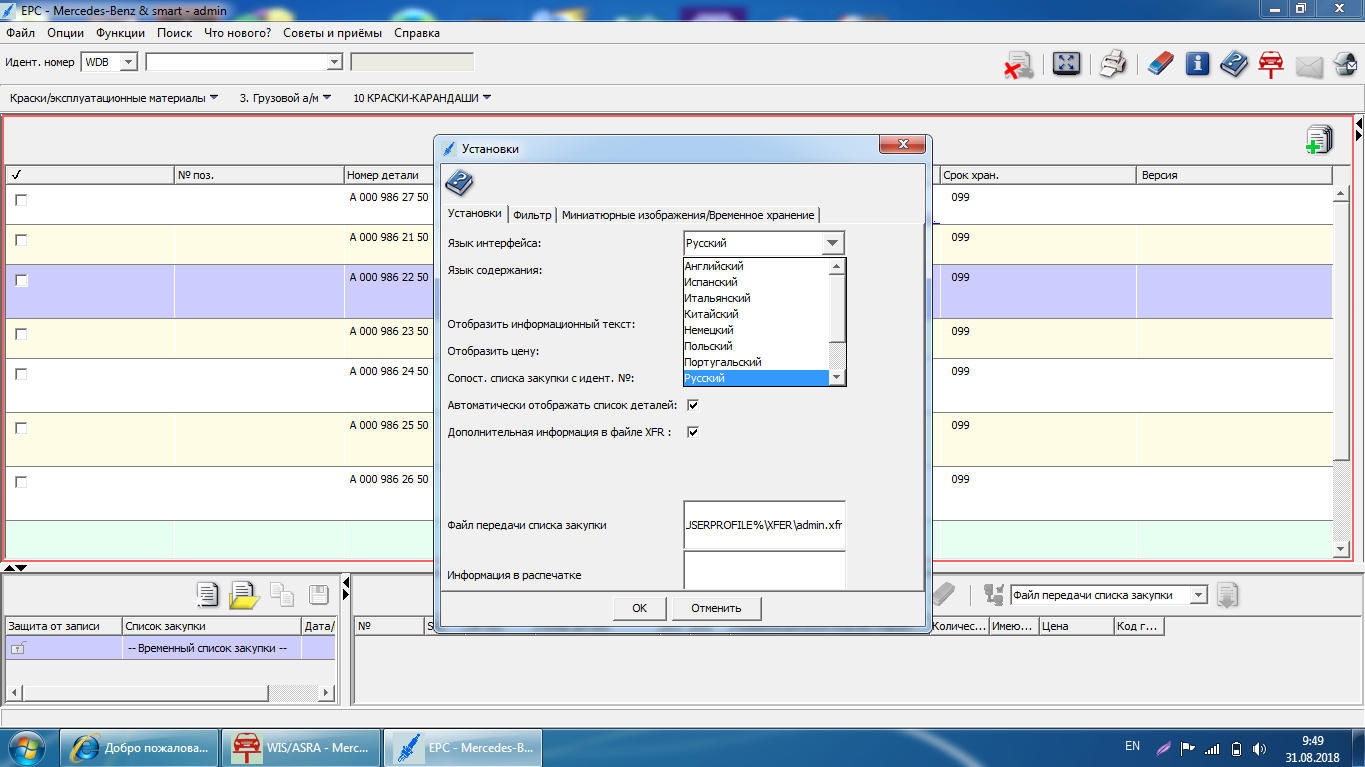This screenshot has width=1365, height=767.
Task: Click the network signal tray icon
Action: pos(1212,748)
